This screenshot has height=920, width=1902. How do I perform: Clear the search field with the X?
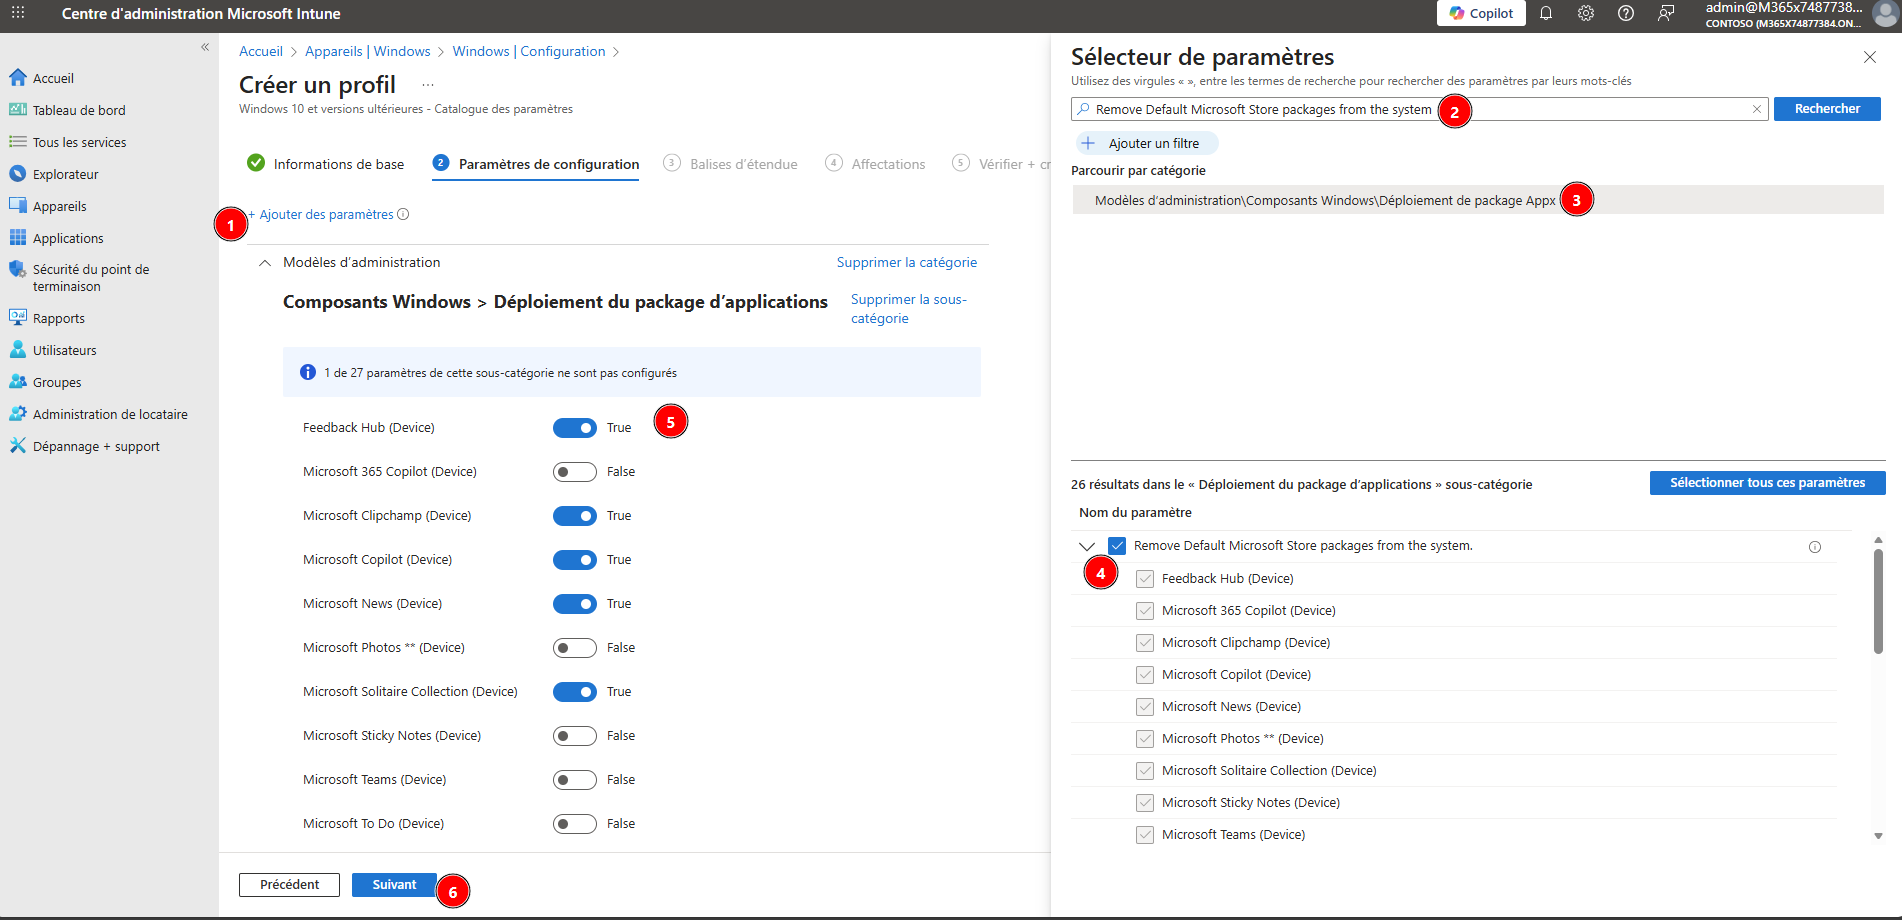tap(1757, 109)
